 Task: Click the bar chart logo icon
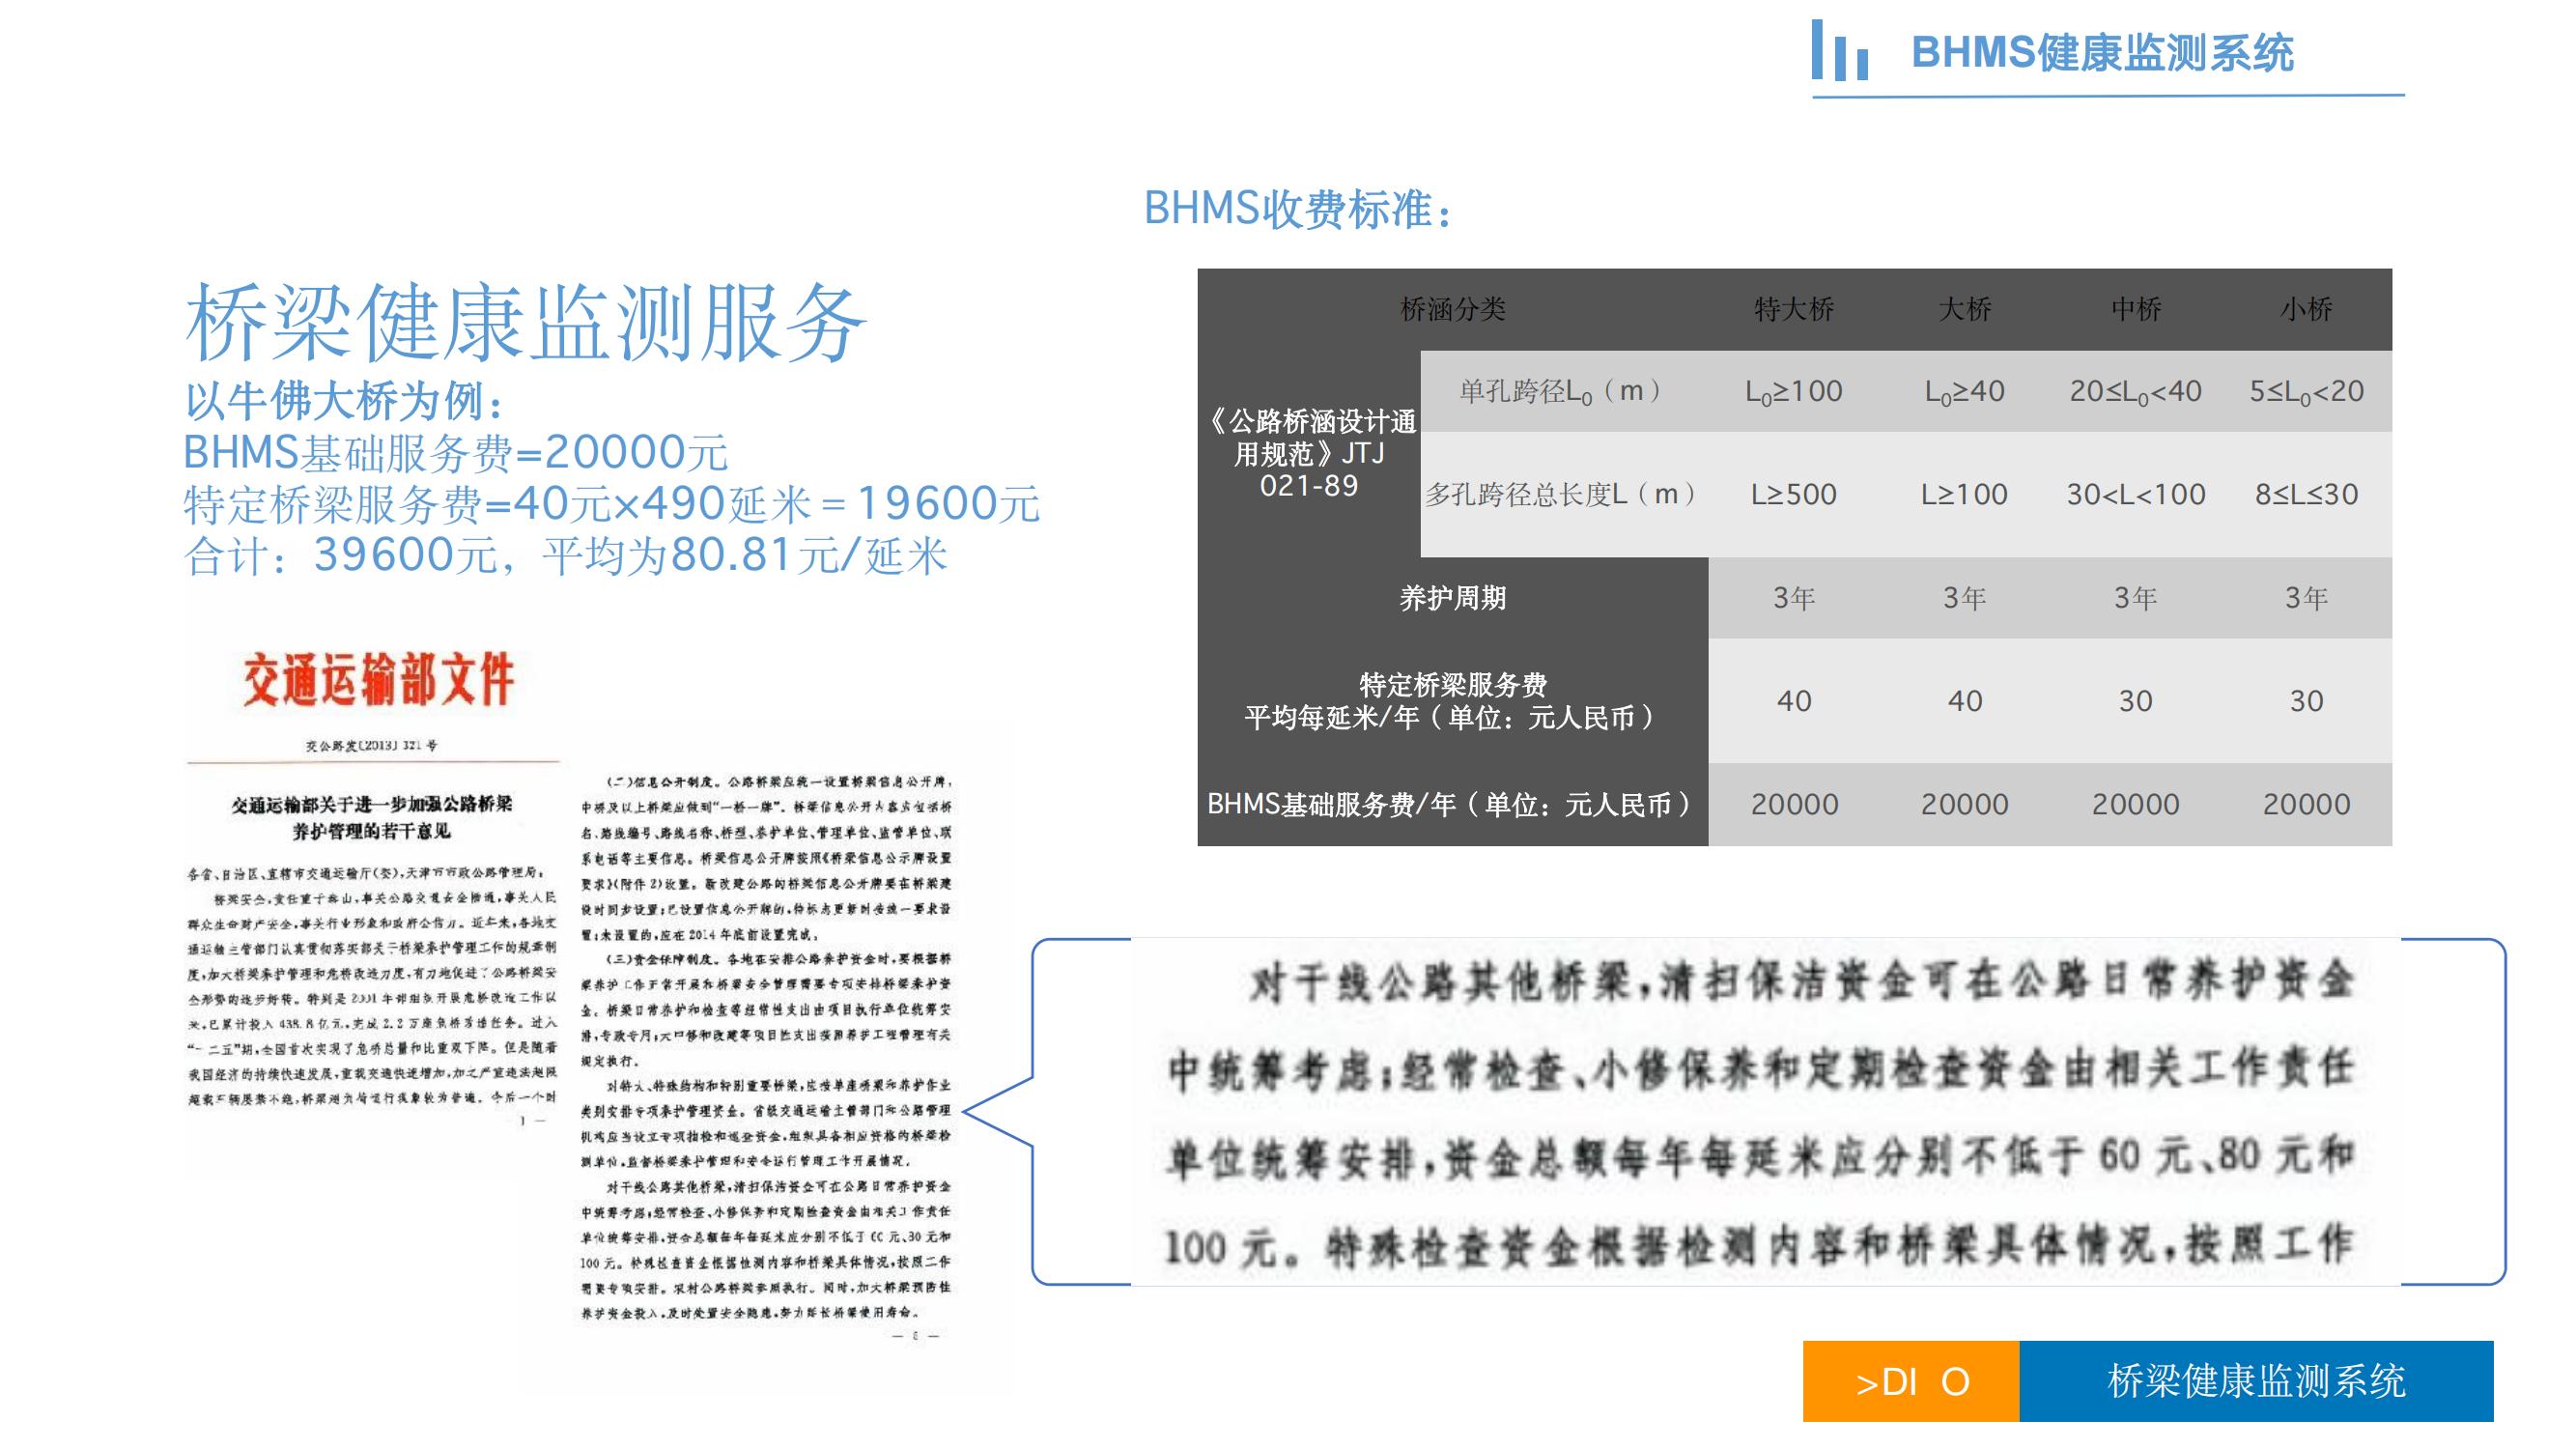tap(1839, 50)
